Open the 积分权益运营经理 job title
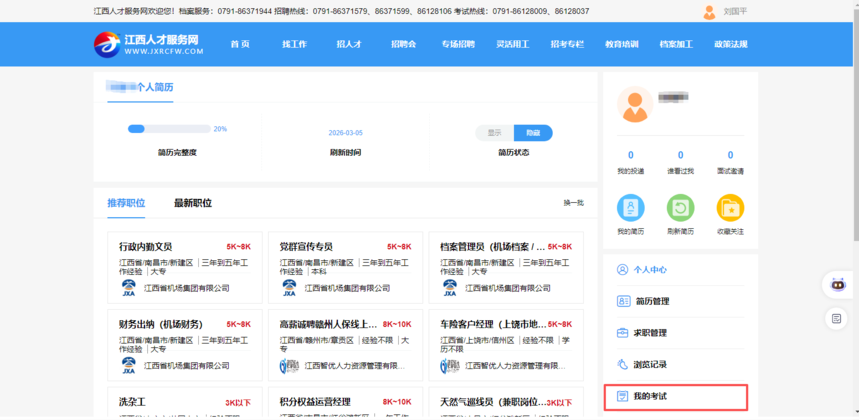Viewport: 859px width, 420px height. (x=315, y=402)
